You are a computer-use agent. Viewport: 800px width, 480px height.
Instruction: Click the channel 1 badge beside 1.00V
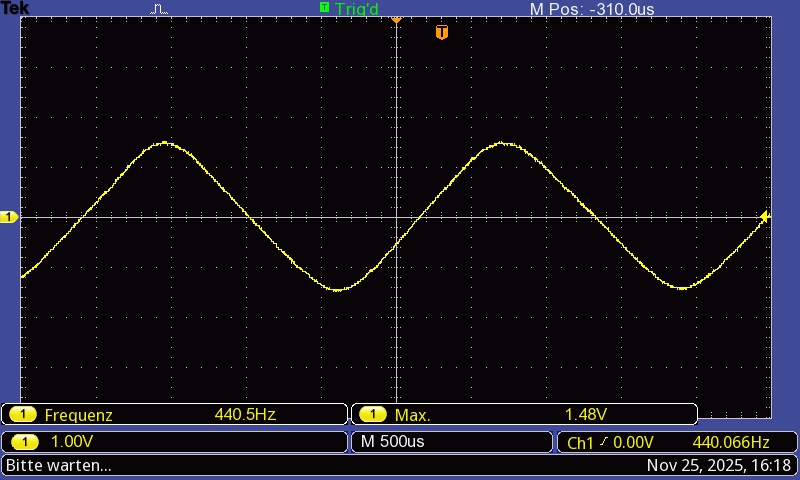(x=23, y=442)
